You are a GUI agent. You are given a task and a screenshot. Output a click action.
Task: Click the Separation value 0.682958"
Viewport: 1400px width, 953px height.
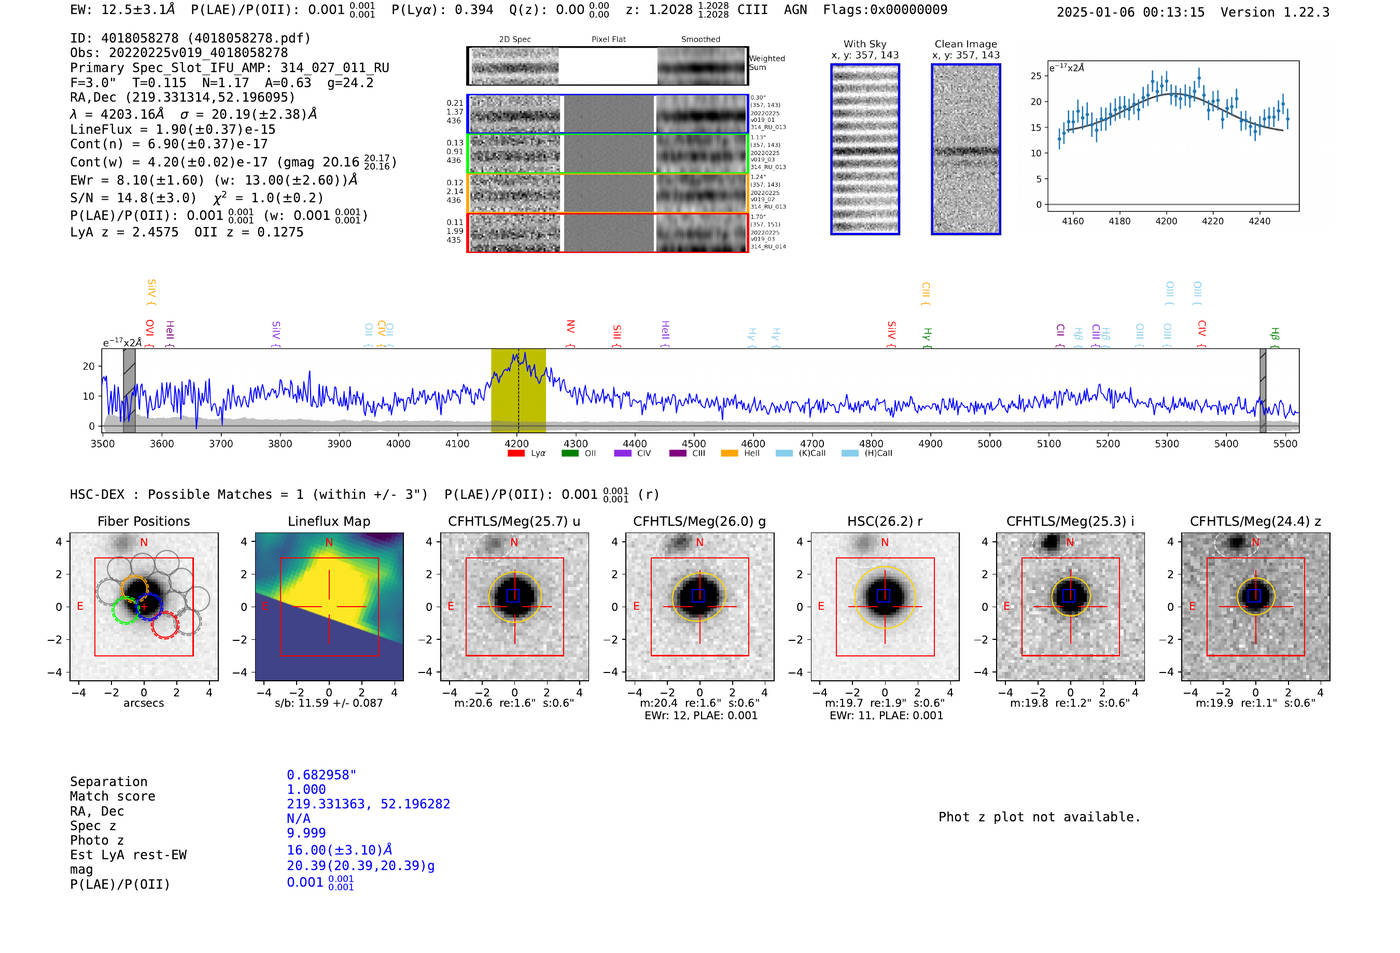tap(322, 776)
